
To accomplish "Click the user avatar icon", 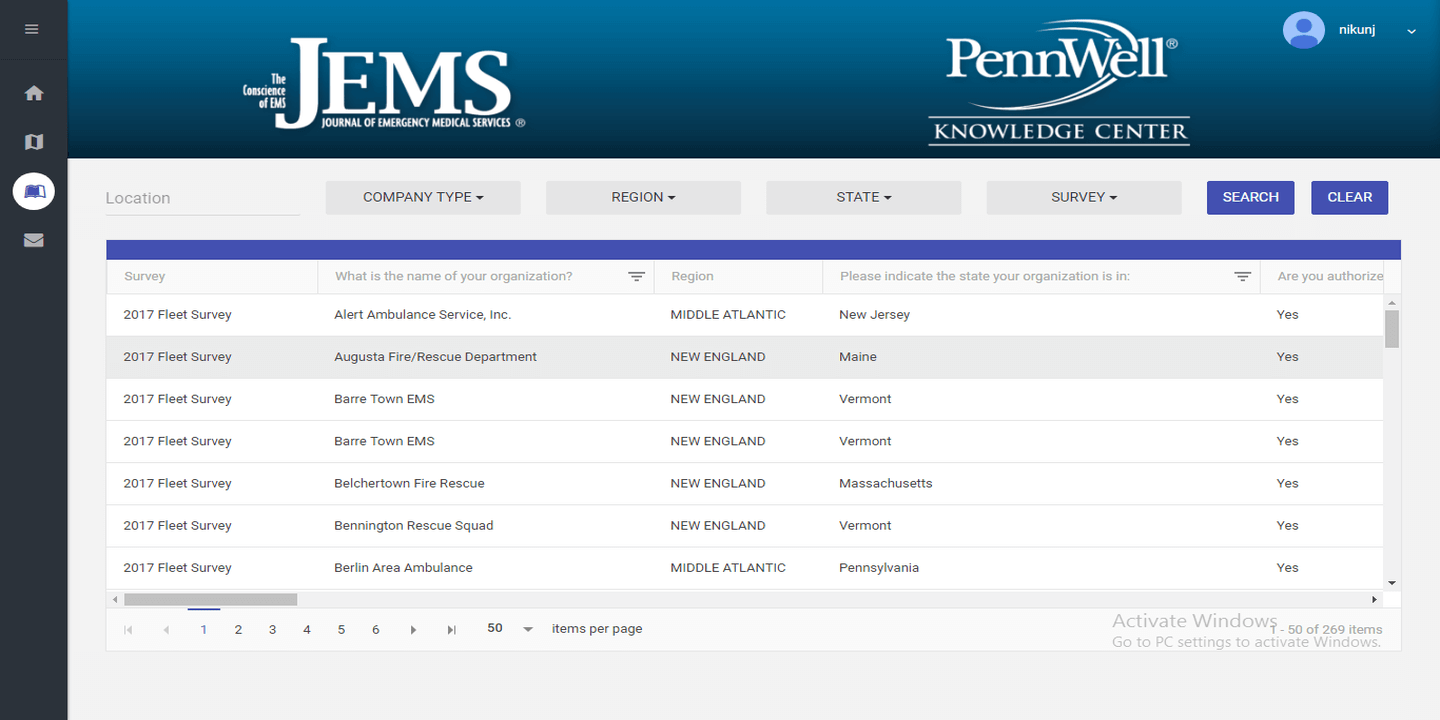I will click(x=1303, y=30).
